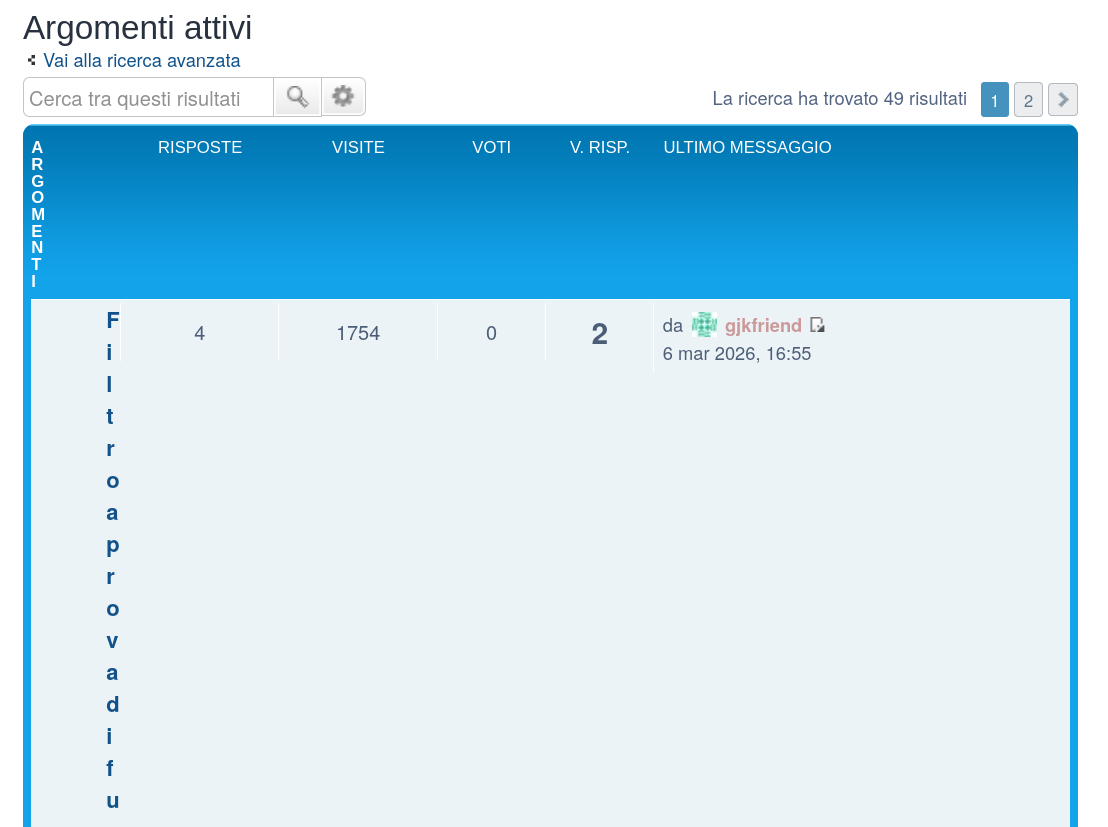Focus the 'Cerca tra questi risultati' search field
1108x827 pixels.
pyautogui.click(x=148, y=98)
